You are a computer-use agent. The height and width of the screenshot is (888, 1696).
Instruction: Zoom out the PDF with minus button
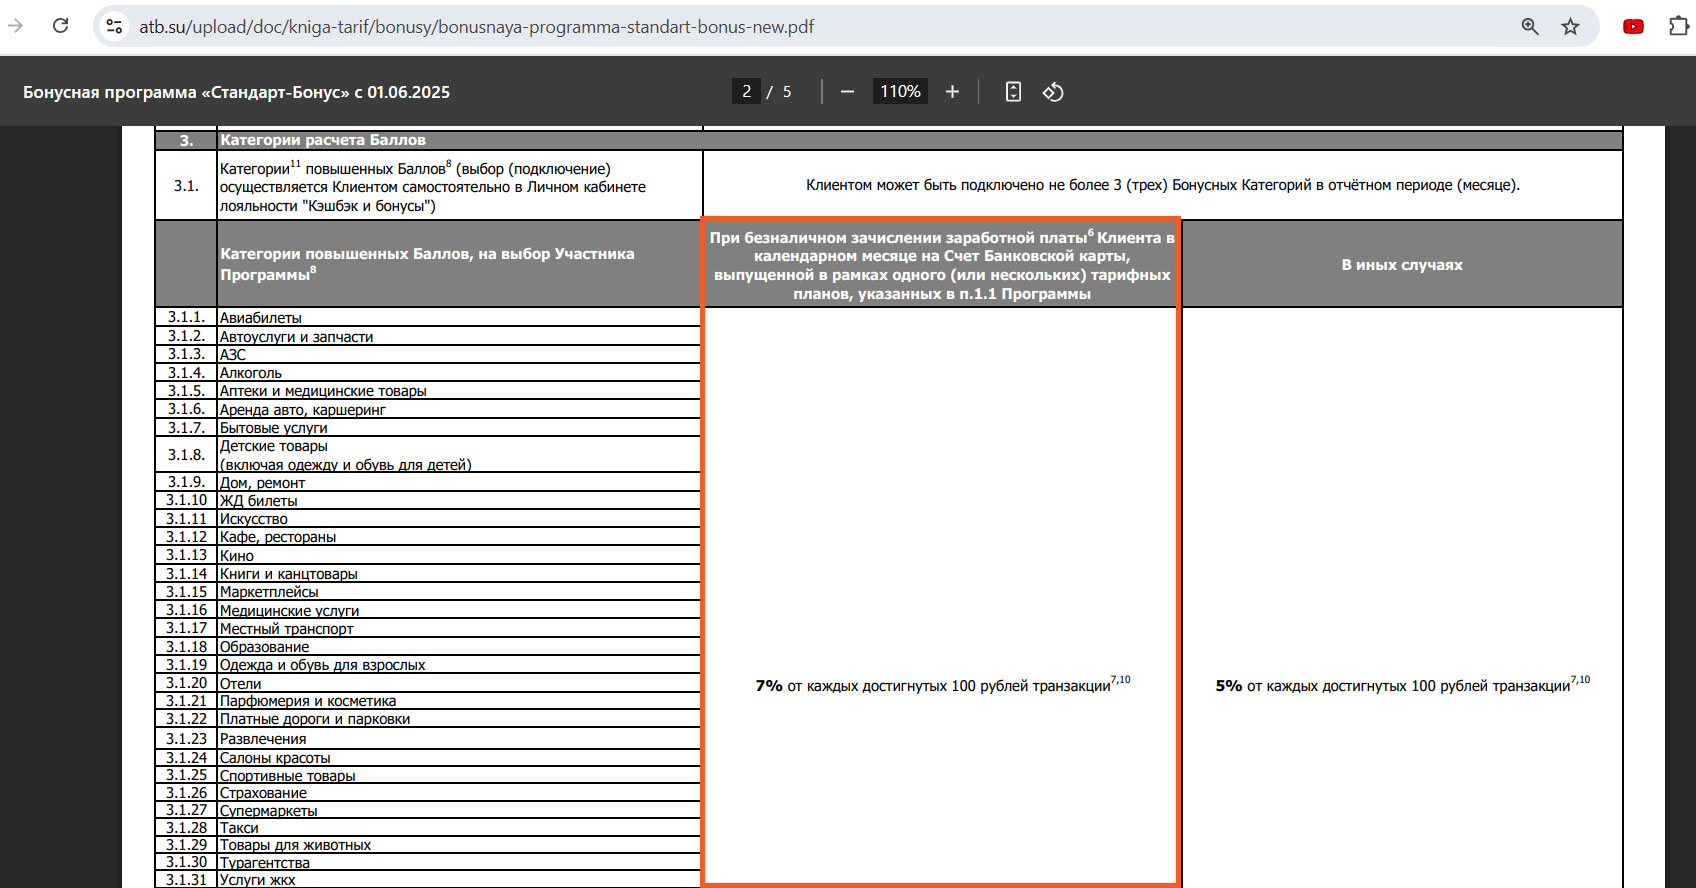pos(848,92)
